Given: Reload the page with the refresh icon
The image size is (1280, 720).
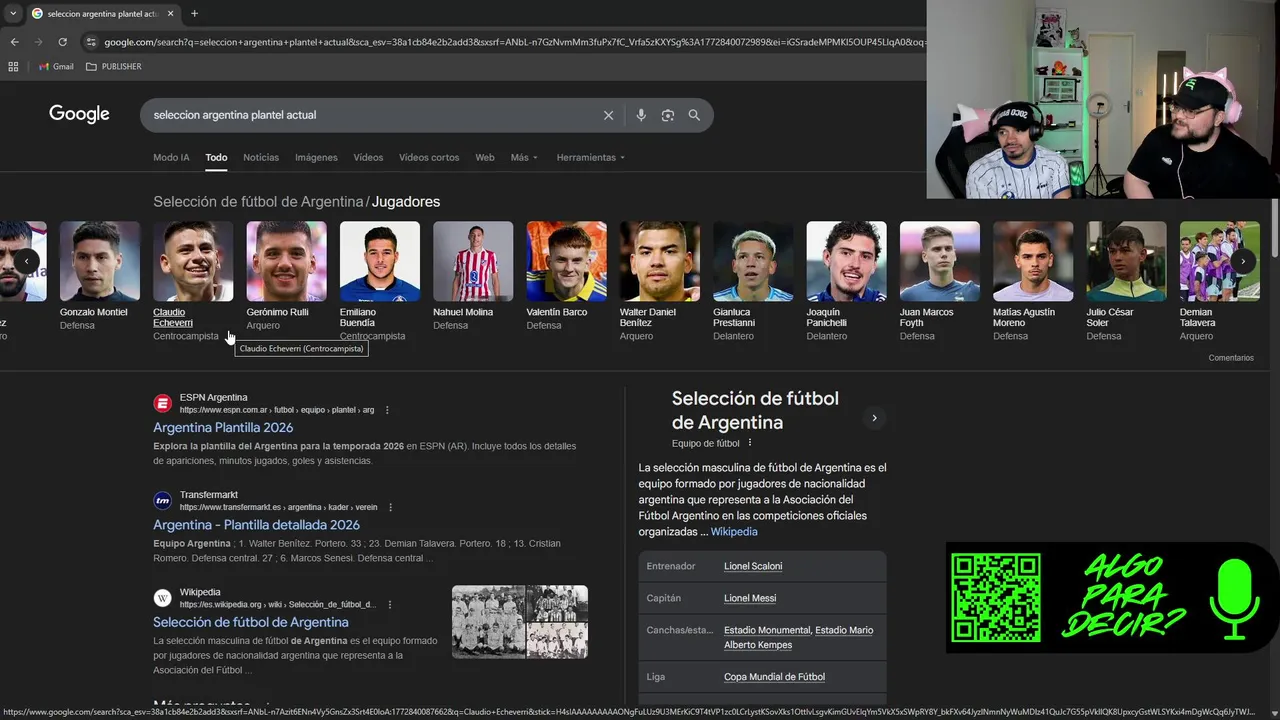Looking at the screenshot, I should pos(62,42).
